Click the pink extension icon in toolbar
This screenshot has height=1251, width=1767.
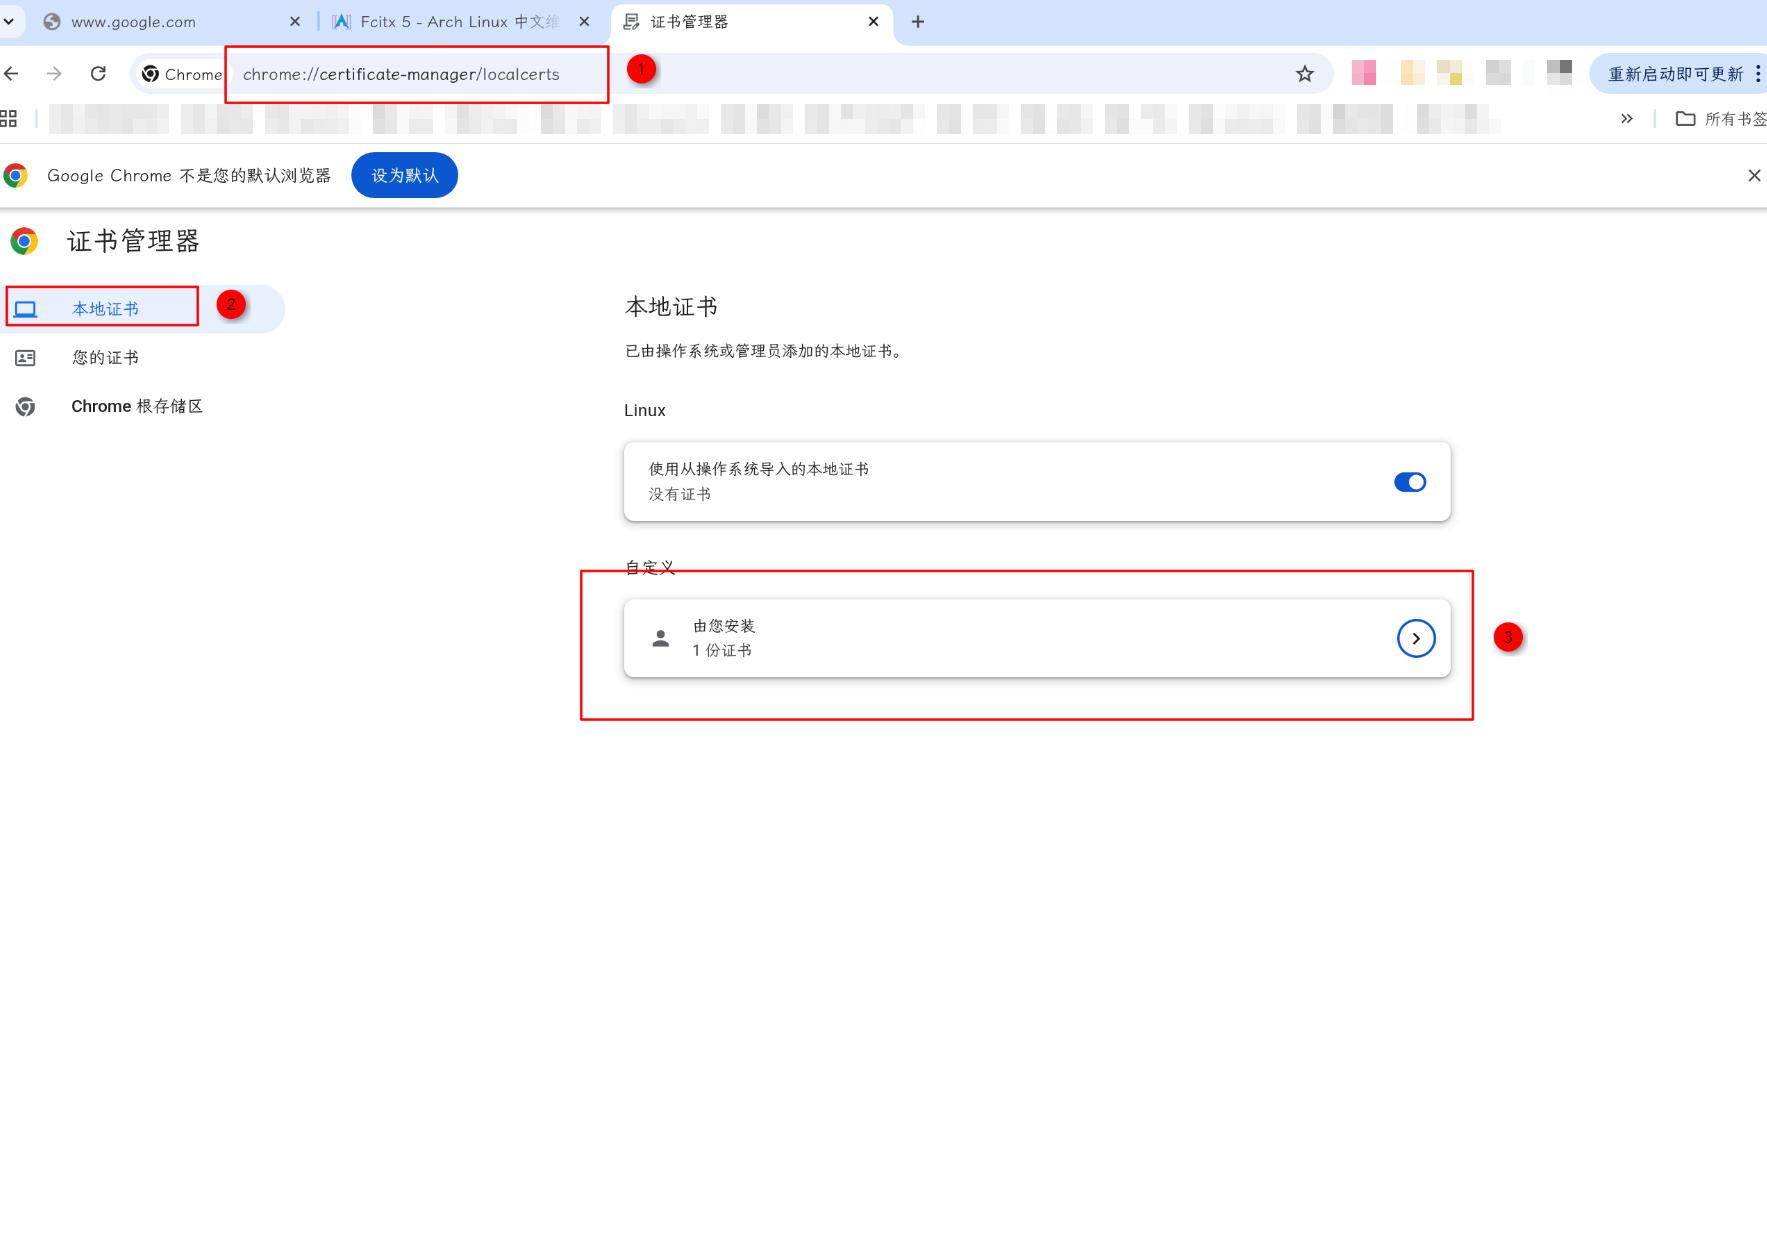click(x=1364, y=72)
